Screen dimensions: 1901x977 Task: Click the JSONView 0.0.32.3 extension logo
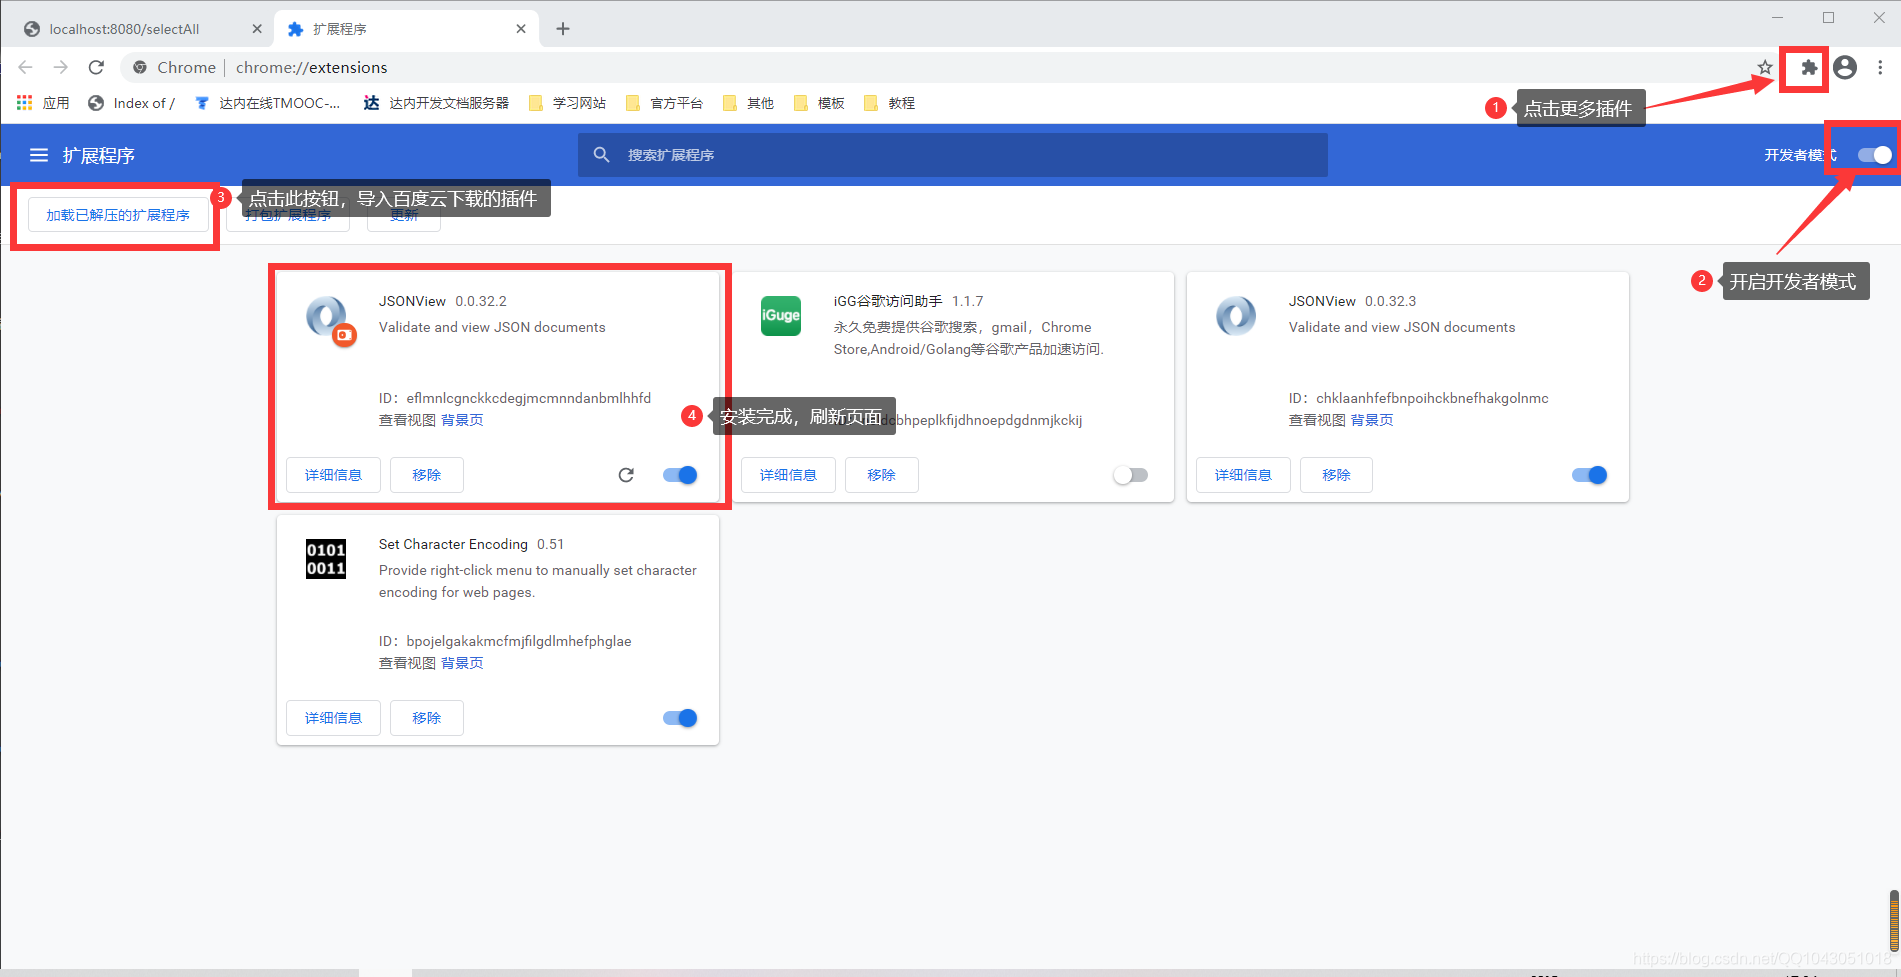[x=1236, y=316]
